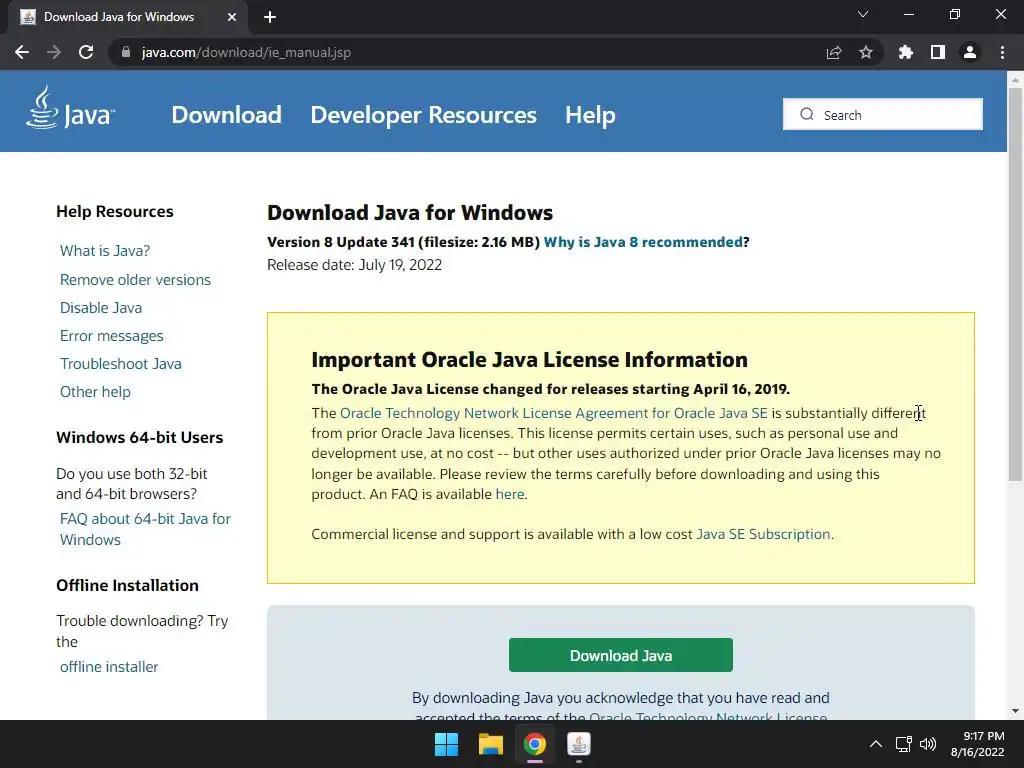Open Chrome profile avatar icon
This screenshot has width=1024, height=768.
coord(970,52)
